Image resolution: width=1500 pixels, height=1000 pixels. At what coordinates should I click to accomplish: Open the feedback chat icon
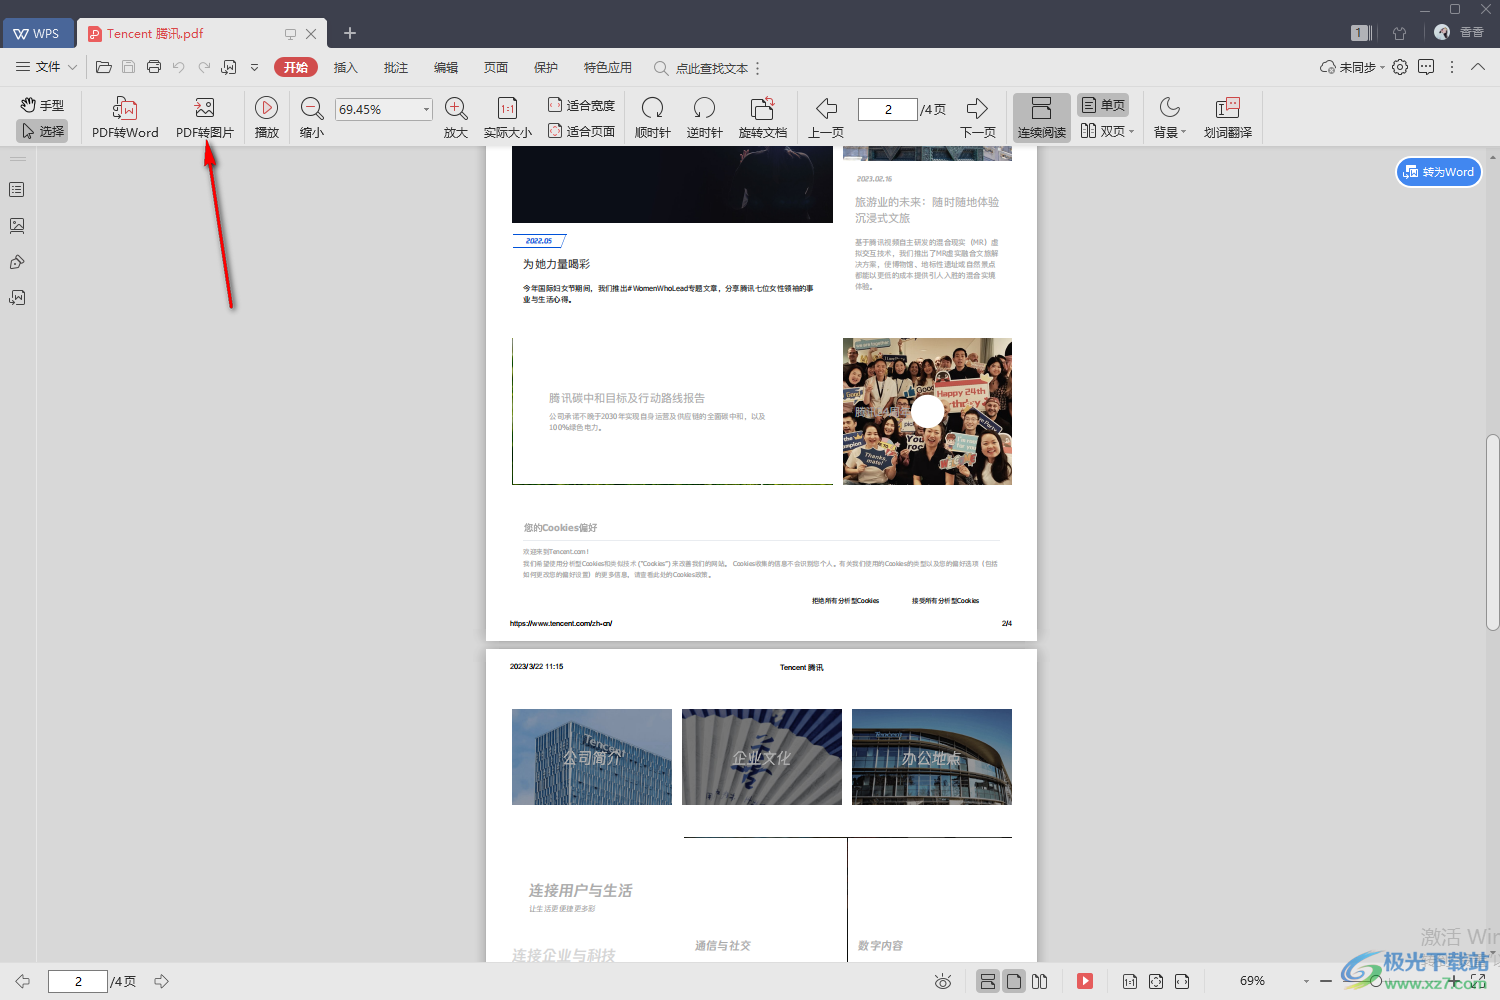click(x=1426, y=67)
